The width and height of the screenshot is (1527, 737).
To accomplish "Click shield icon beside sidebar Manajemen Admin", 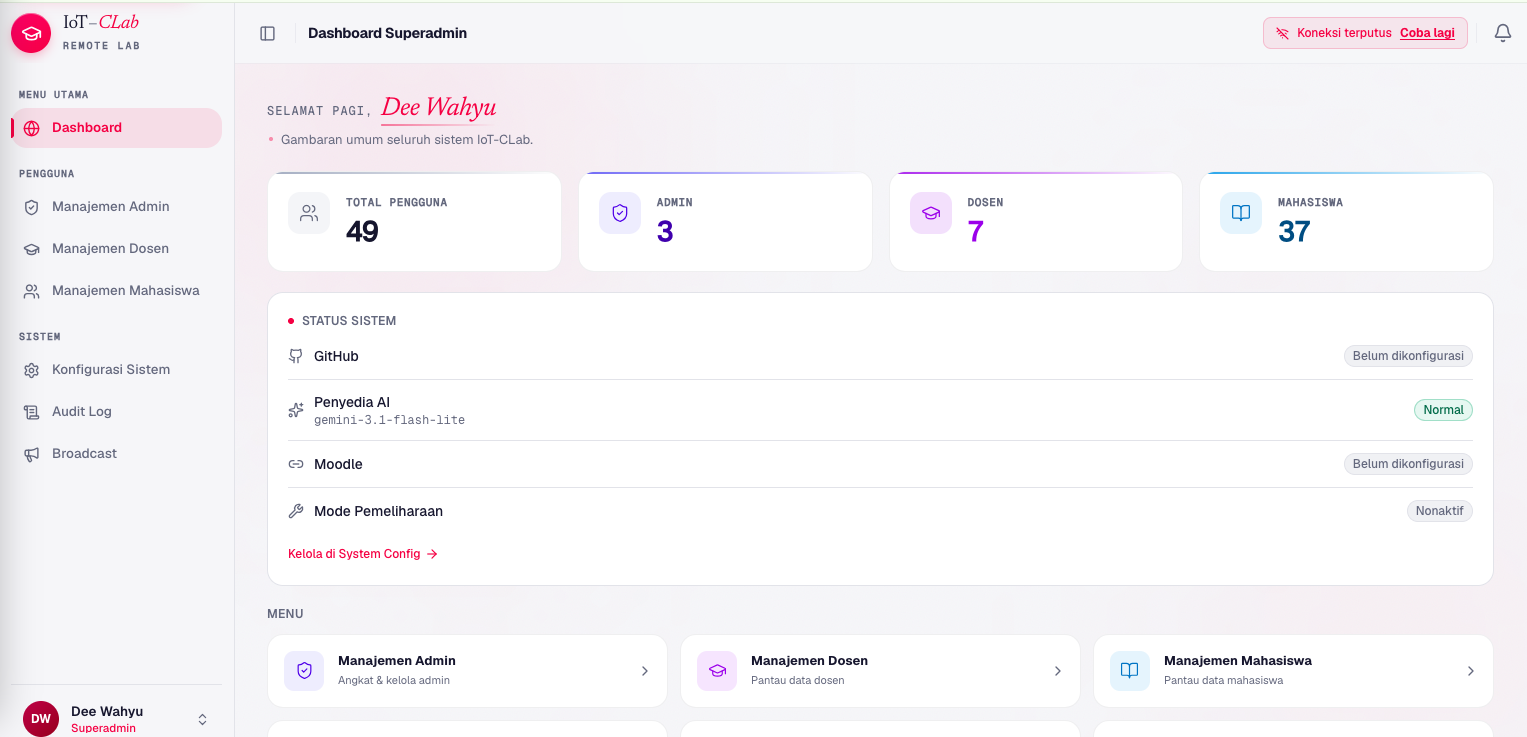I will [x=32, y=207].
